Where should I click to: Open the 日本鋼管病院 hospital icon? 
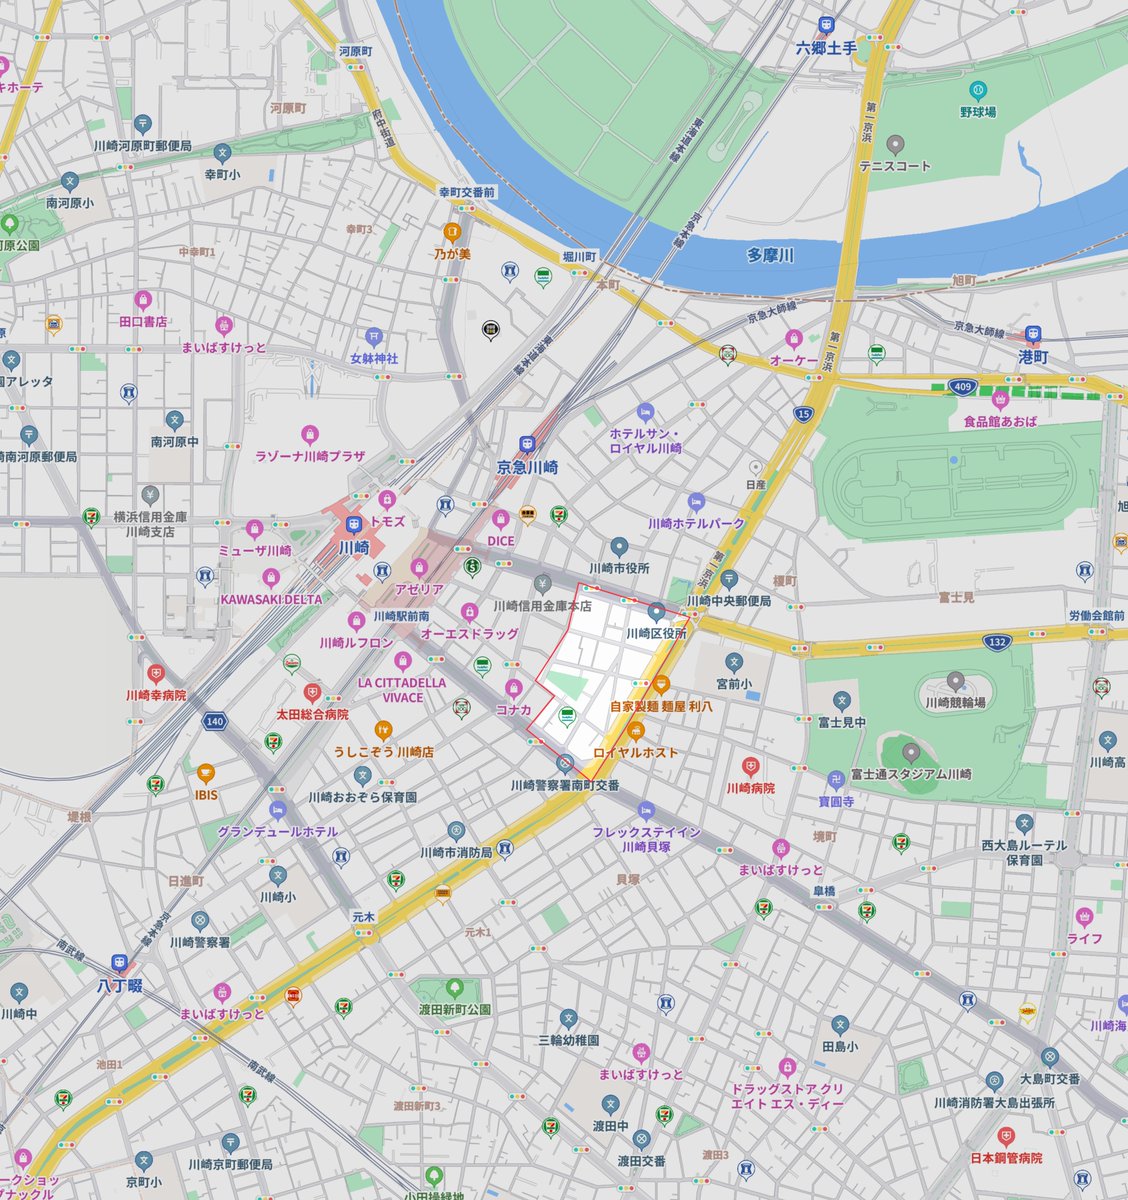click(x=1005, y=1135)
